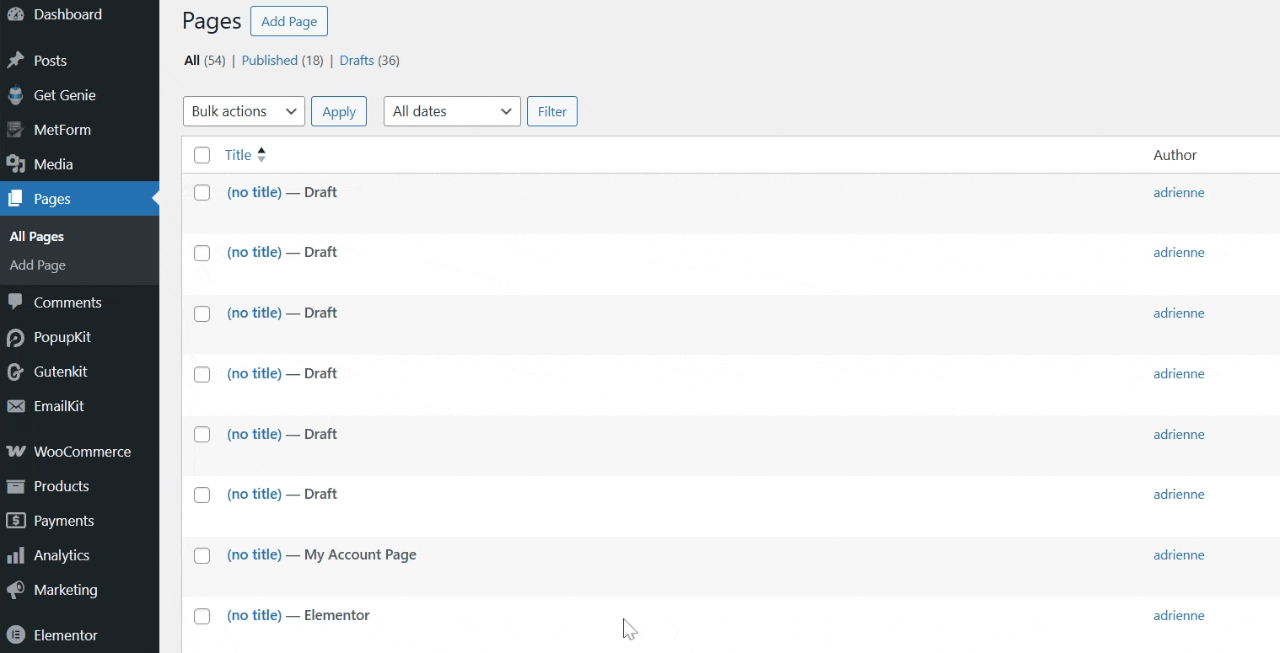Screen dimensions: 1280x653
Task: Open the Elementor menu
Action: [64, 635]
